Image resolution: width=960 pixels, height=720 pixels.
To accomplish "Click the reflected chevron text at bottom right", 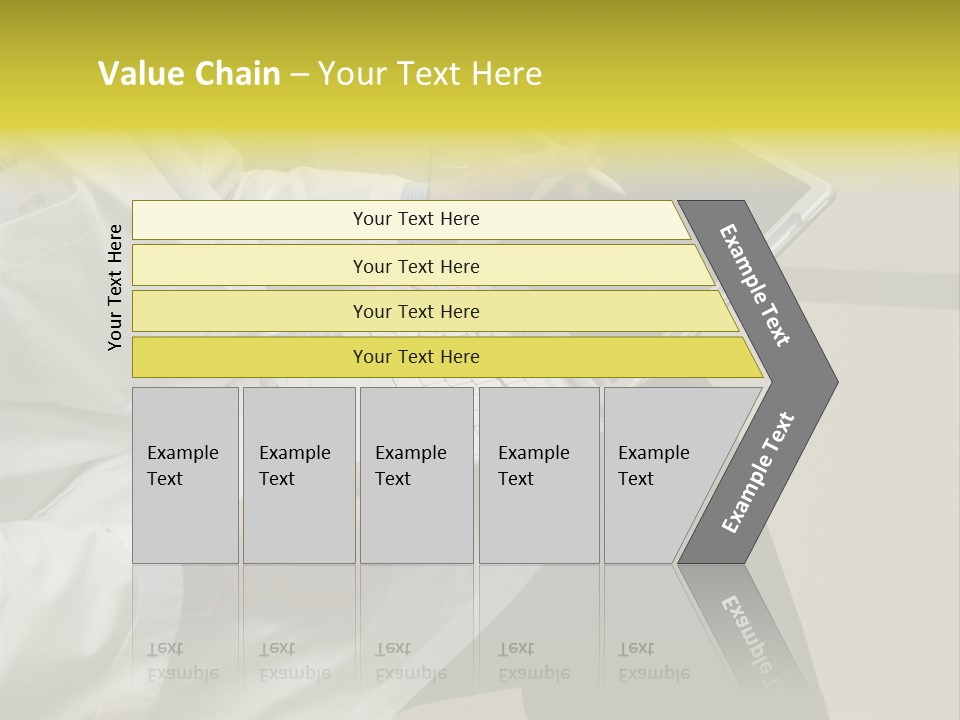I will point(748,630).
